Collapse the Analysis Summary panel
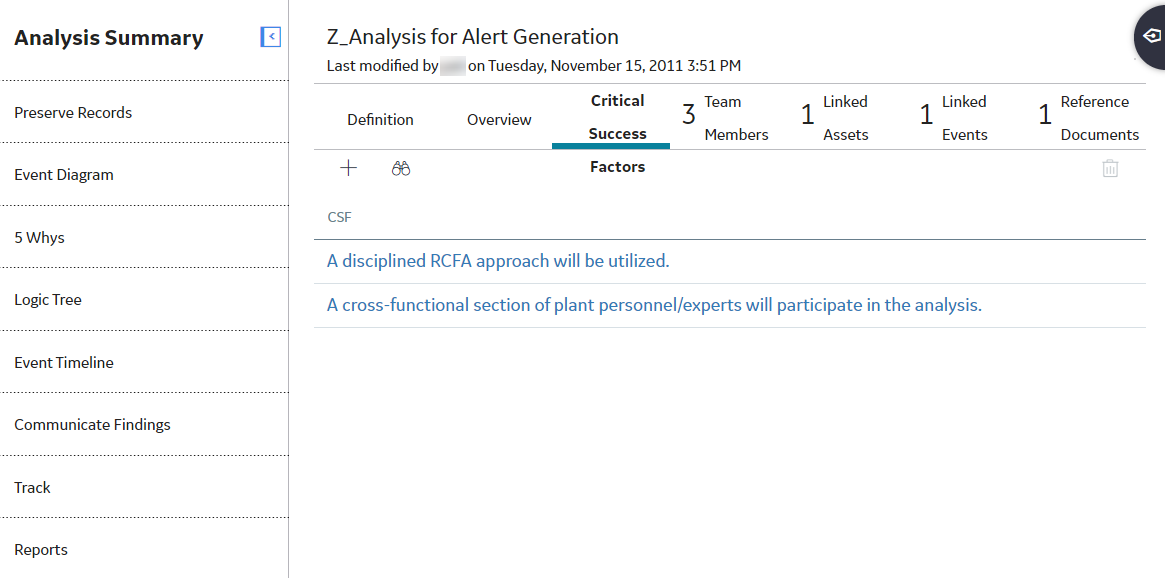The width and height of the screenshot is (1165, 578). click(x=270, y=36)
